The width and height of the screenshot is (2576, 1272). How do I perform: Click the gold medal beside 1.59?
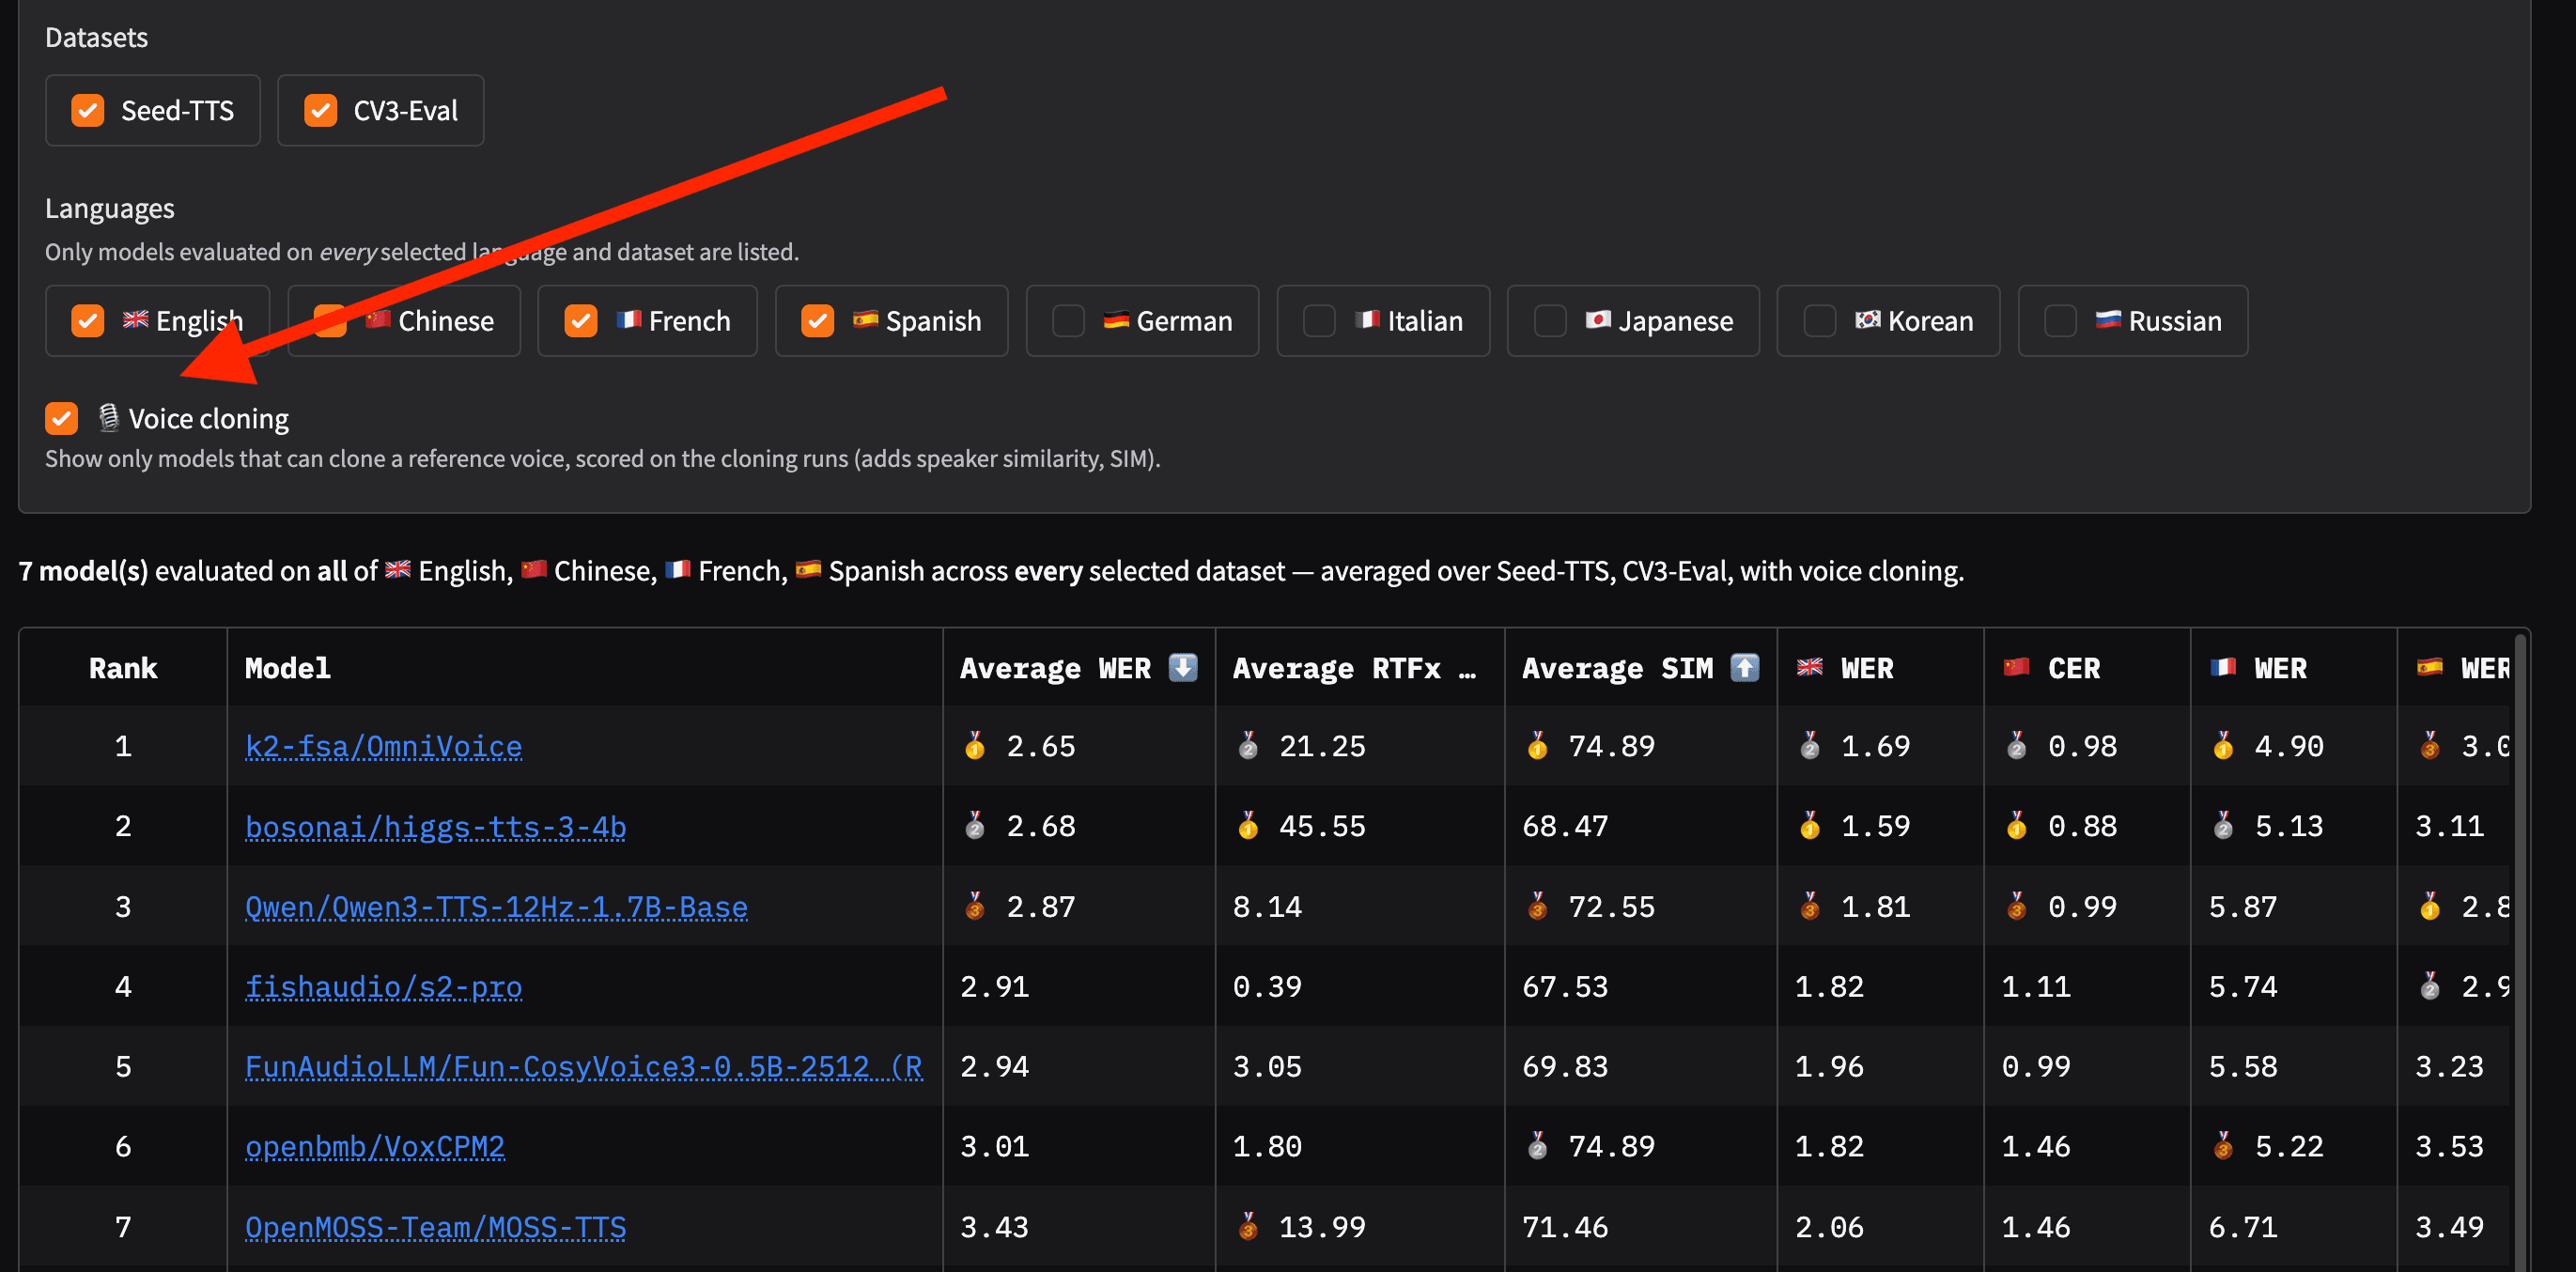(1810, 825)
